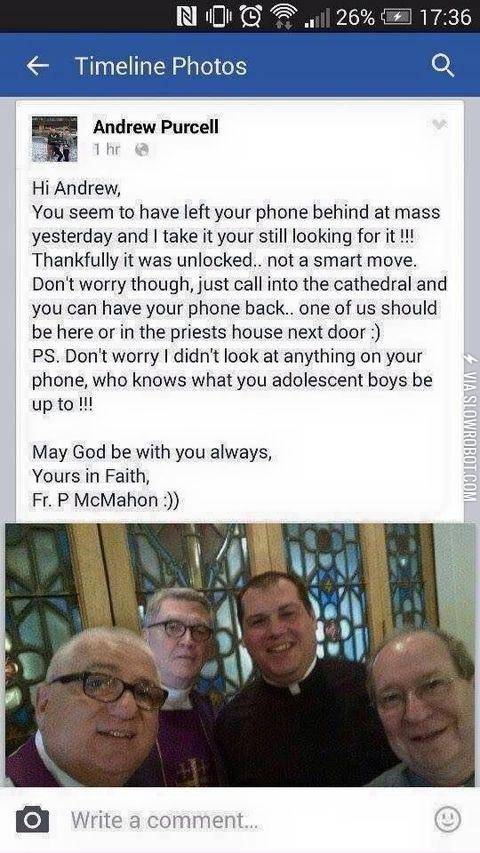Tap the camera icon beside comment box

[x=32, y=819]
